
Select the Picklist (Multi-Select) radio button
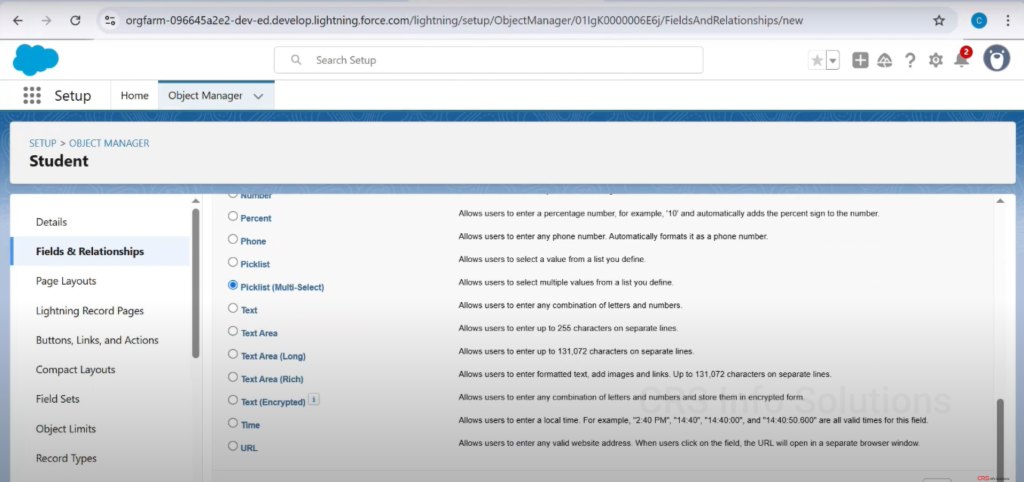tap(233, 285)
